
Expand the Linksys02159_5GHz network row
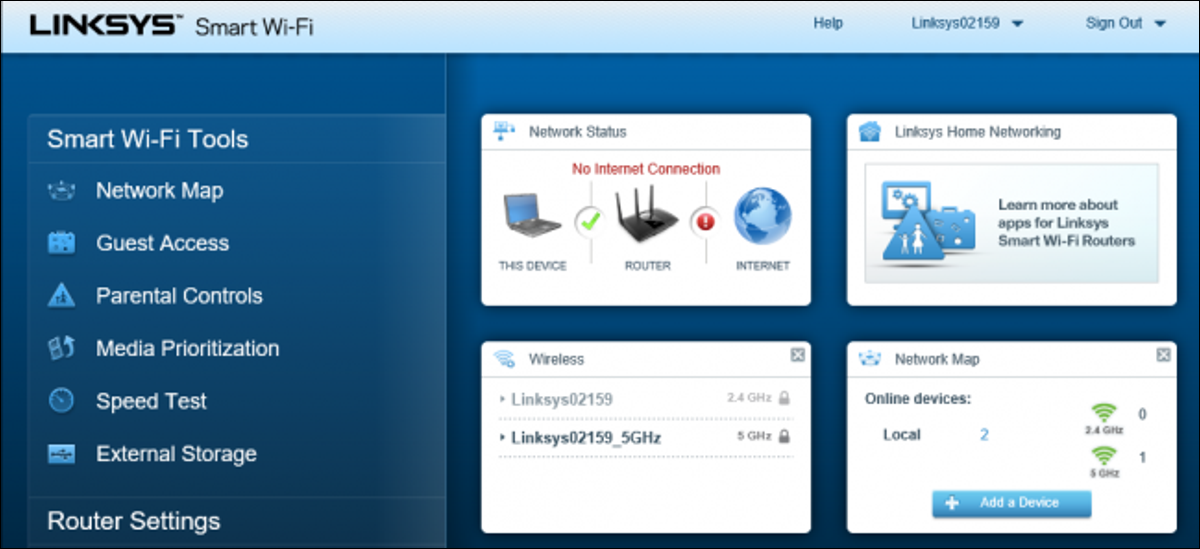(x=646, y=438)
